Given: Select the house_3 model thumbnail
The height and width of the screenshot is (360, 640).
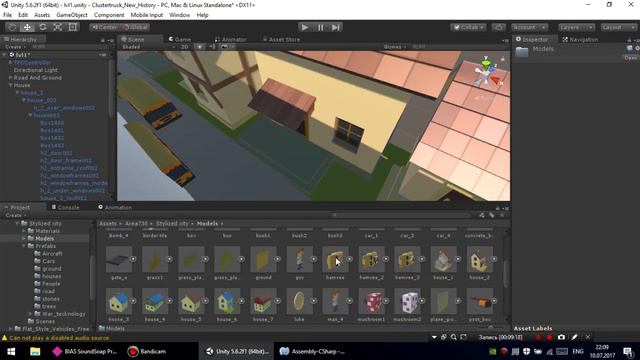Looking at the screenshot, I should click(119, 302).
